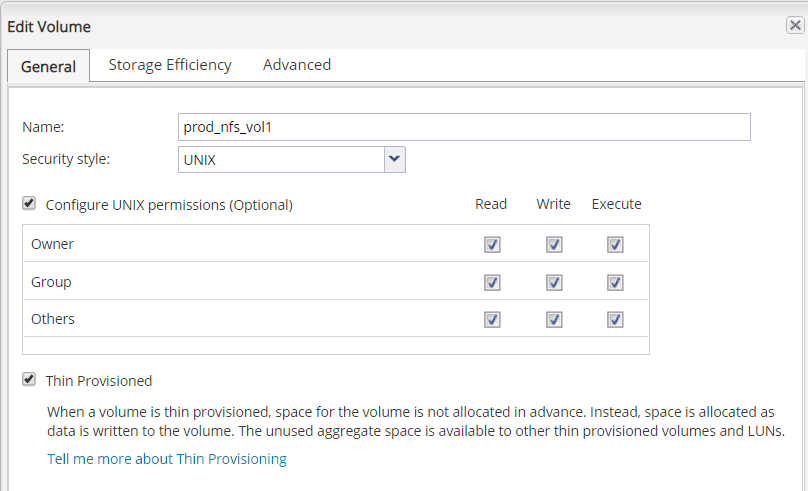Open the Storage Efficiency tab
808x491 pixels.
[x=170, y=65]
